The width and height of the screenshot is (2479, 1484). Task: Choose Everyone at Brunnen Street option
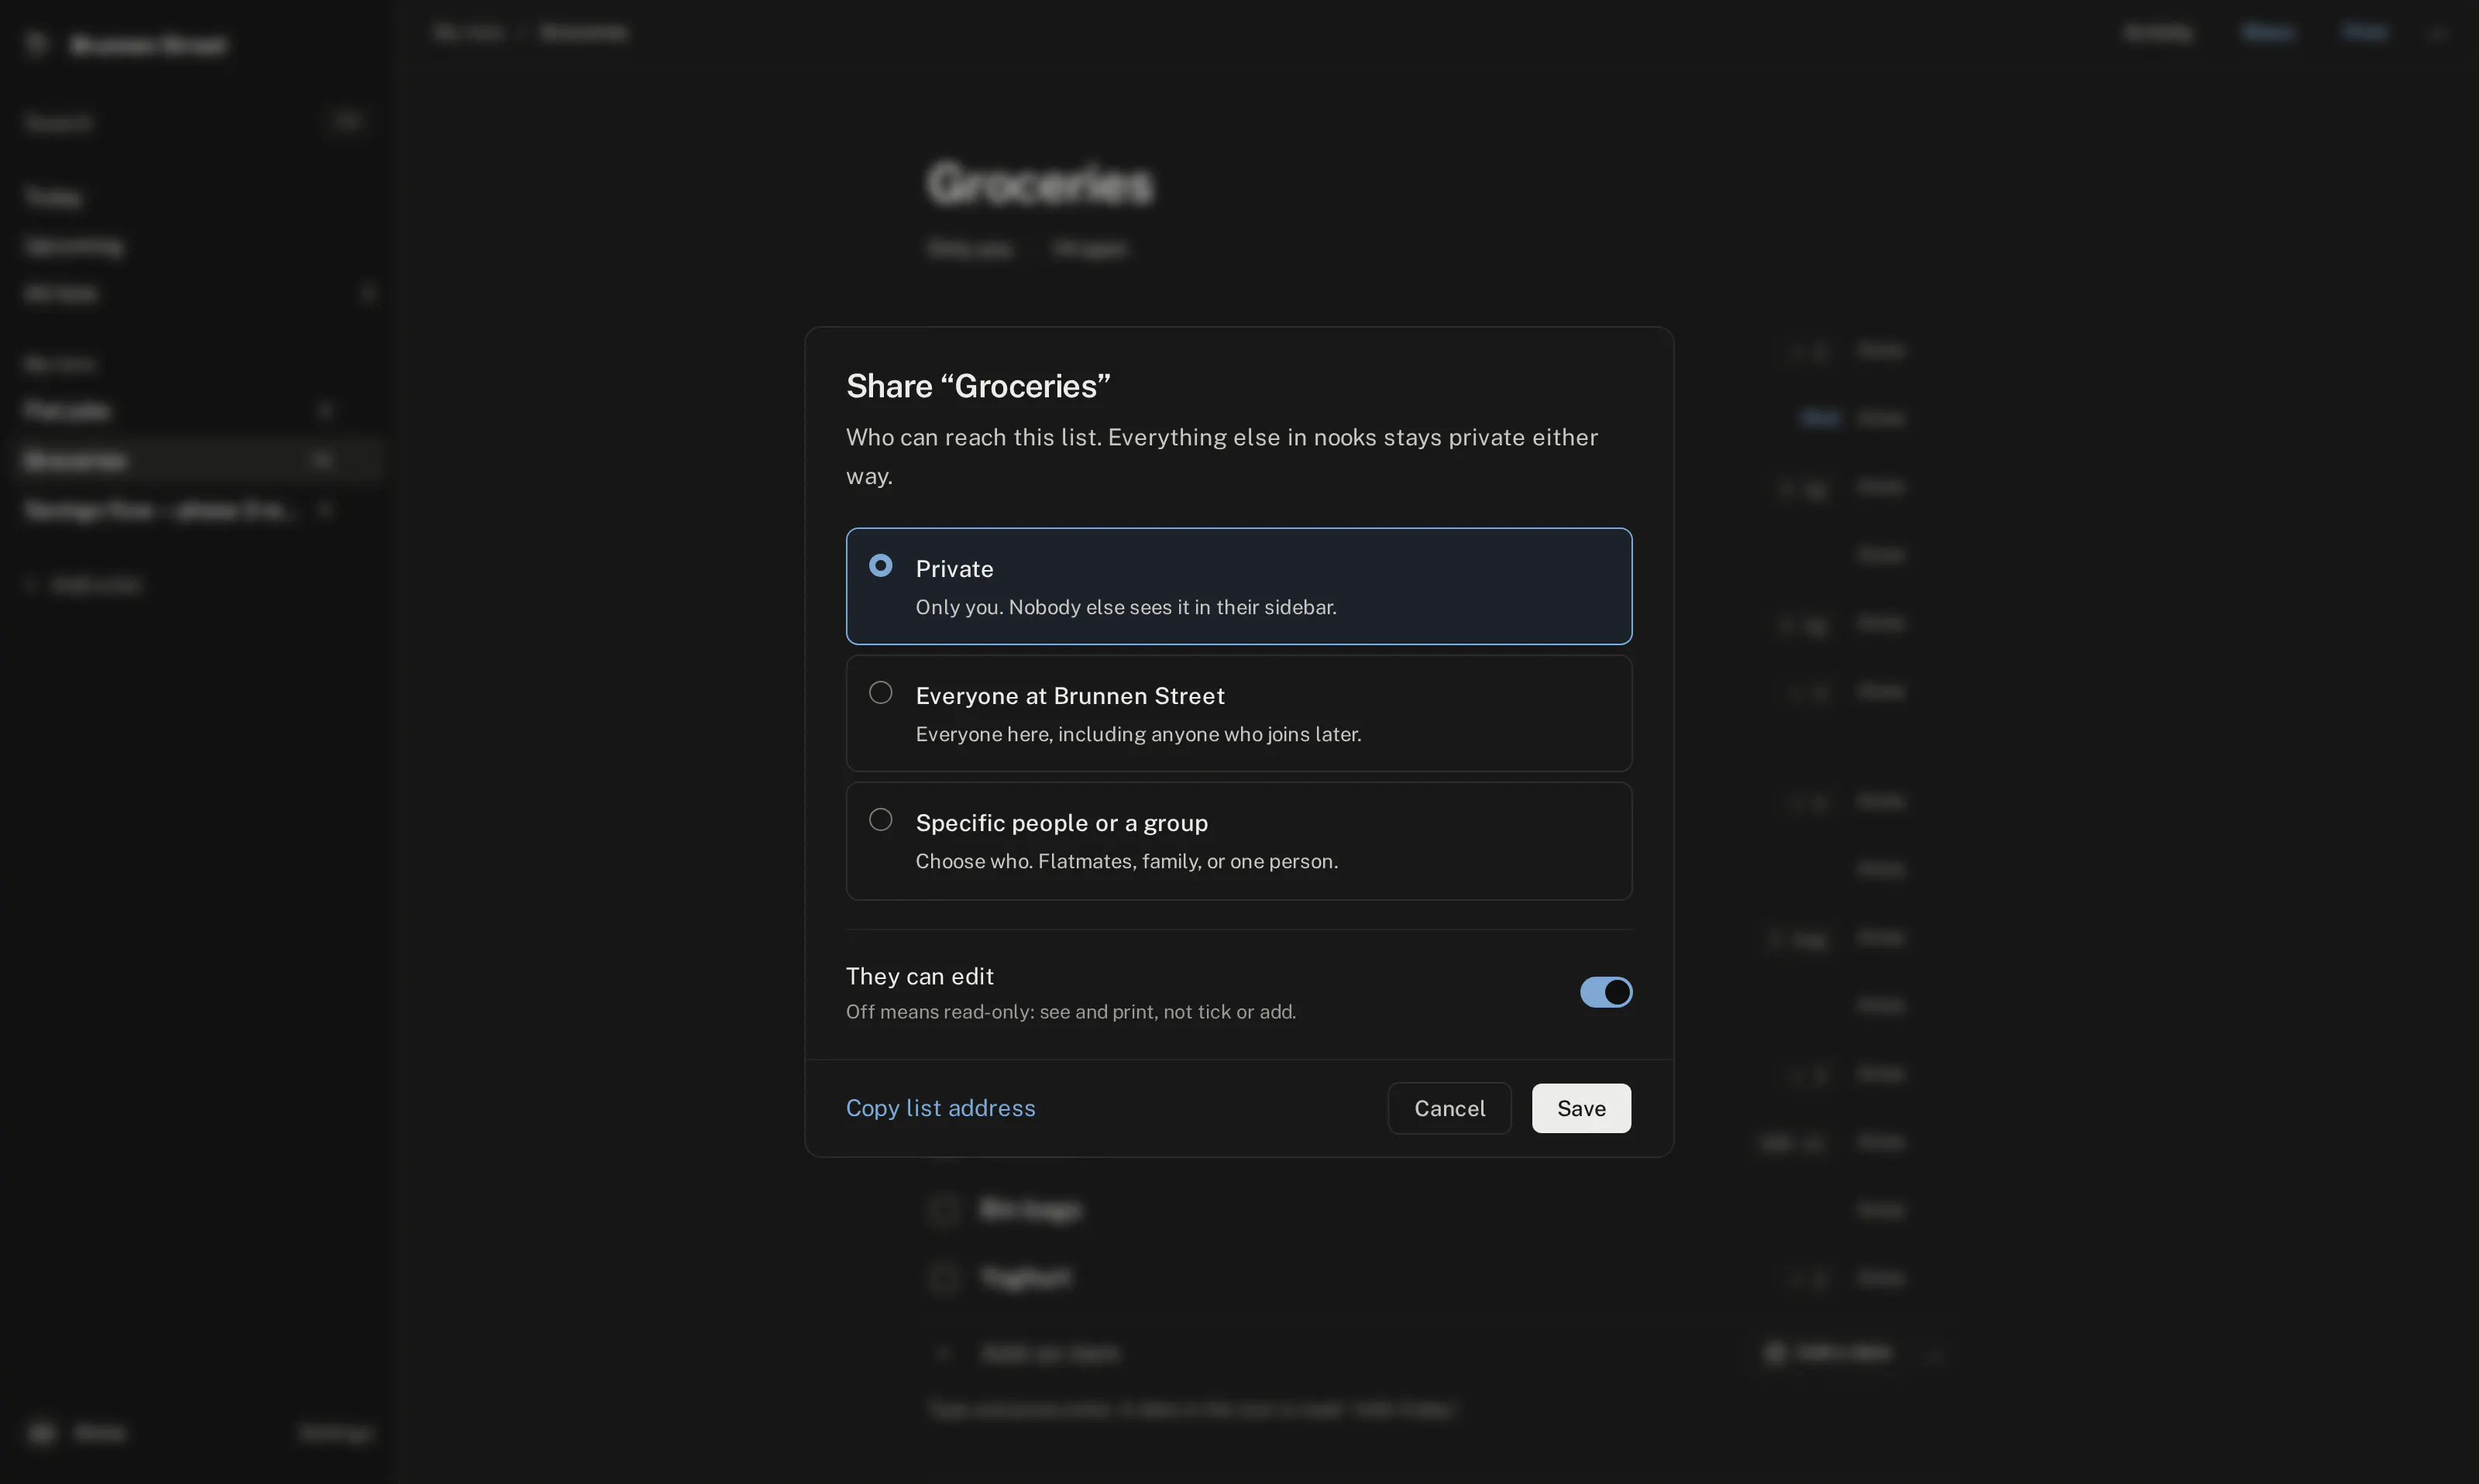tap(1239, 713)
